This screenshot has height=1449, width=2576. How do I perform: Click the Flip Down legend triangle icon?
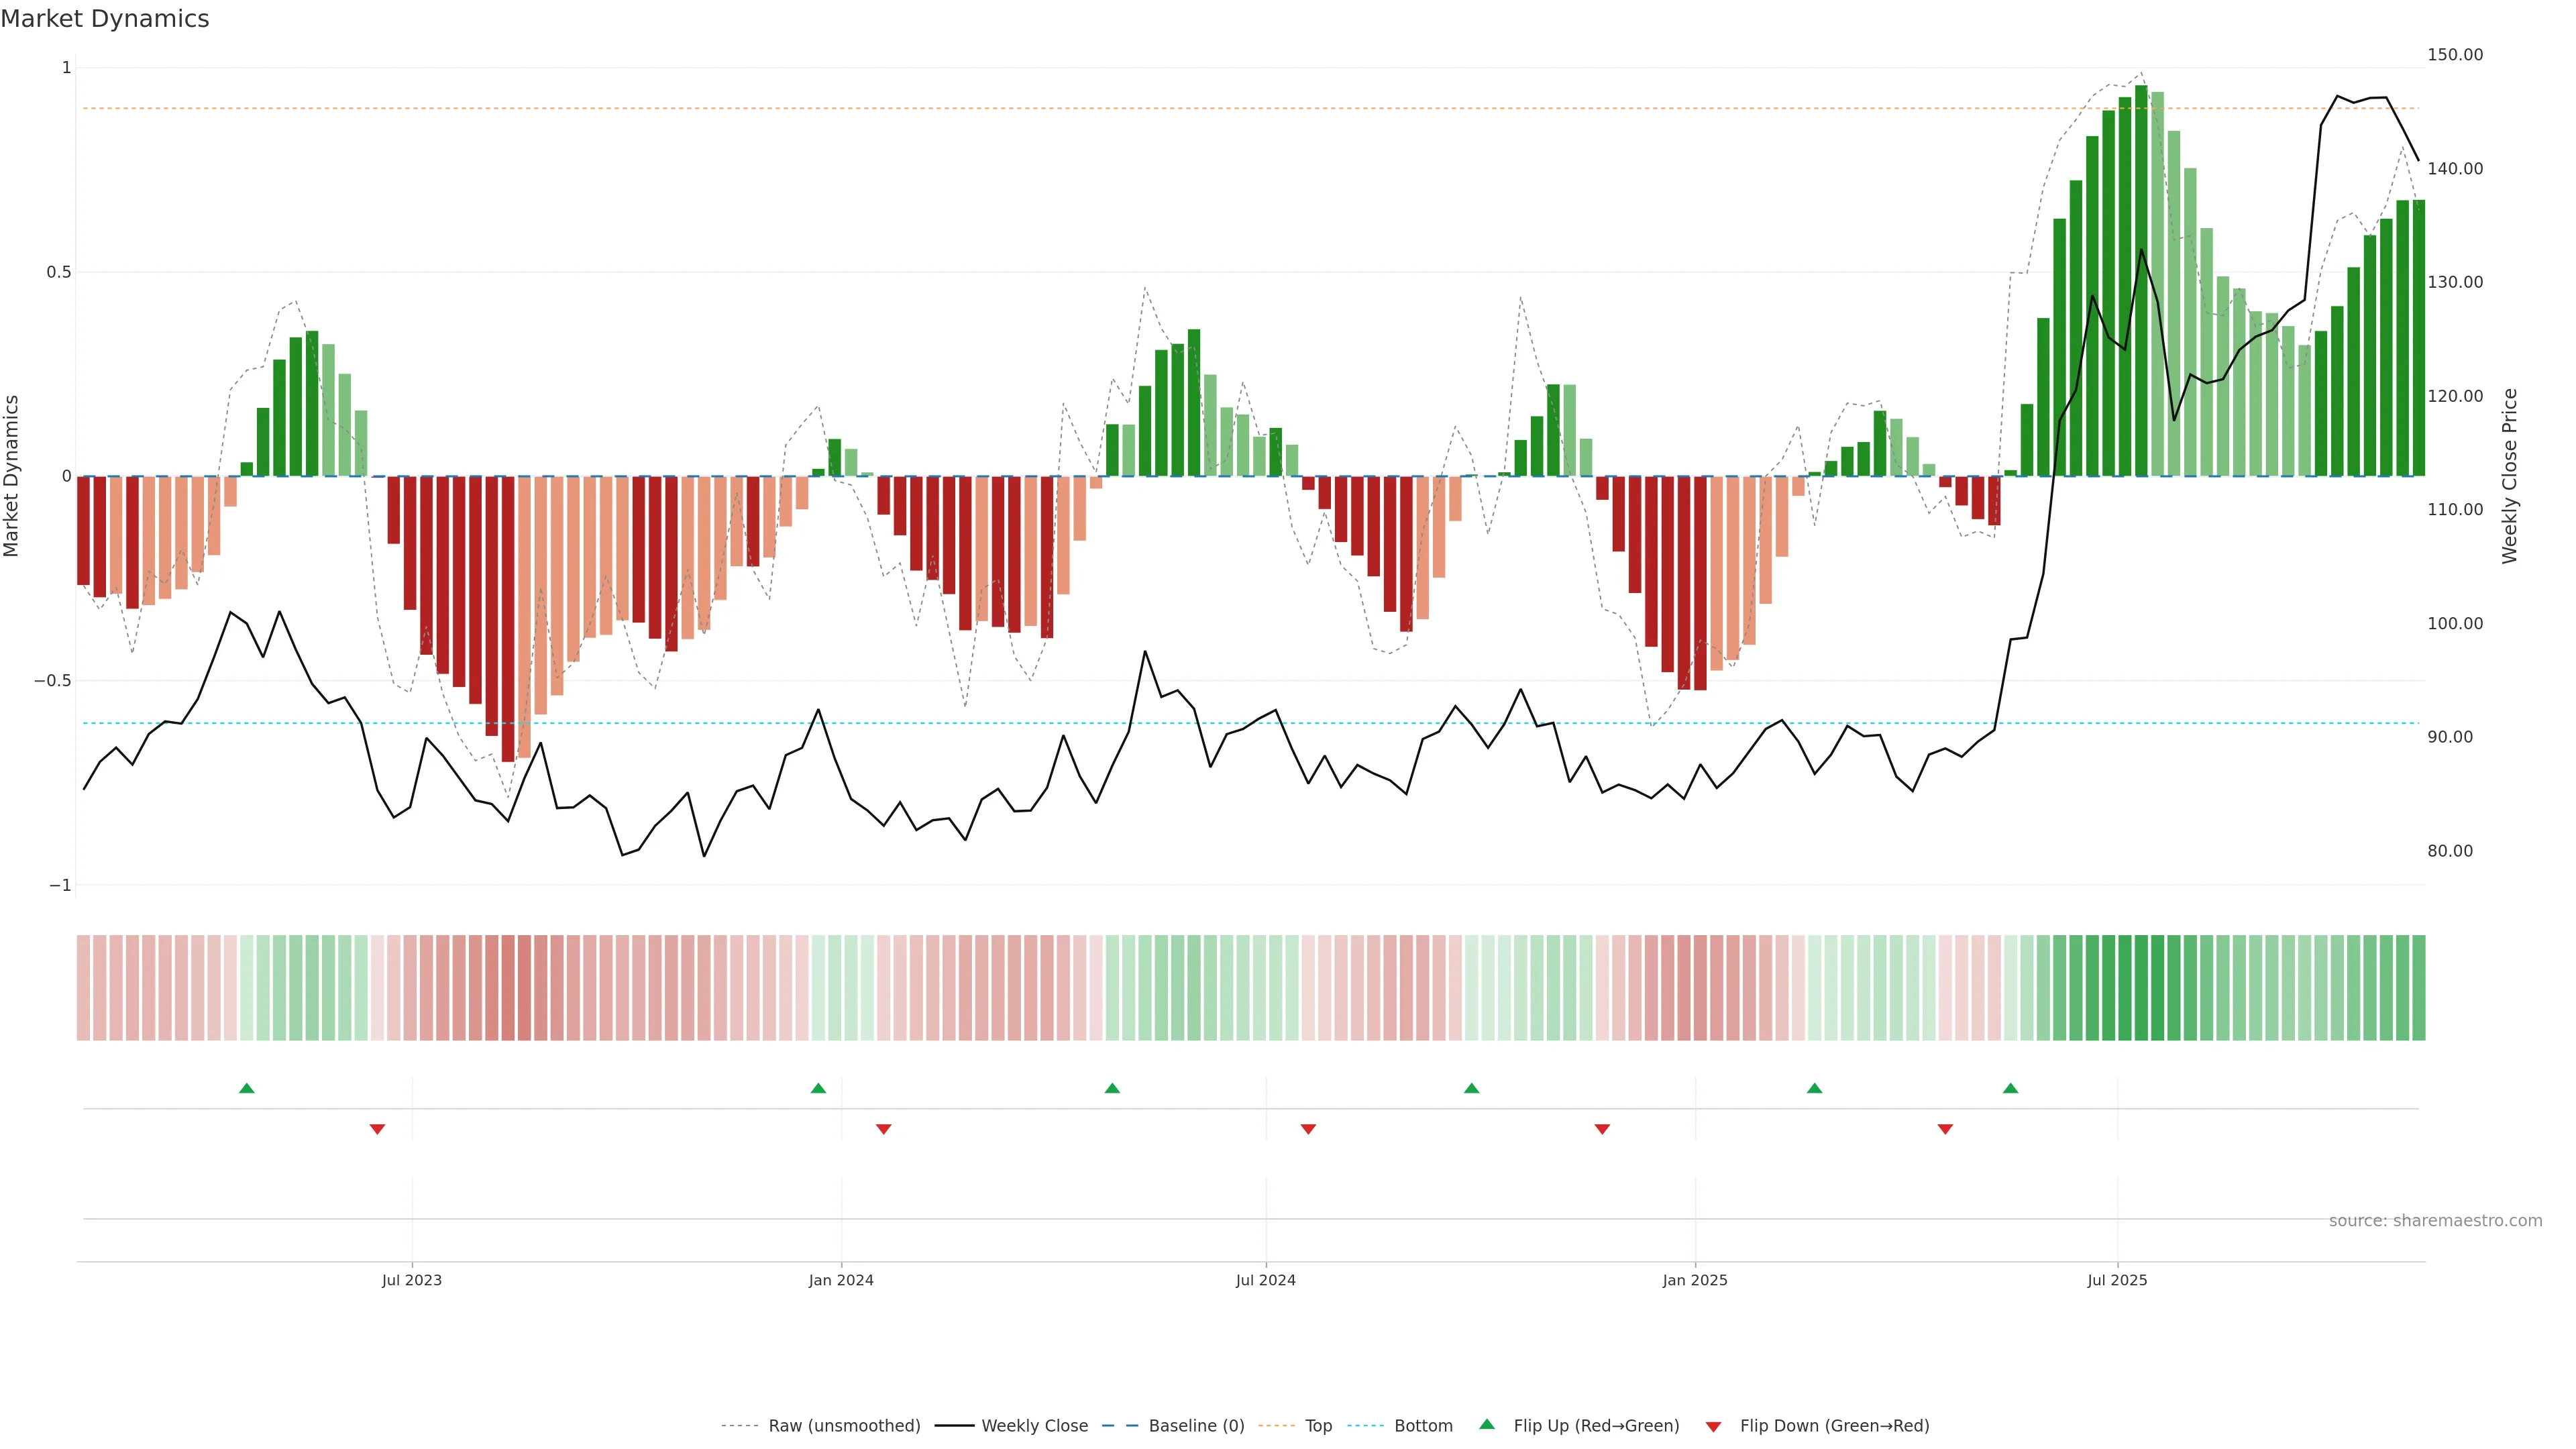(1713, 1427)
